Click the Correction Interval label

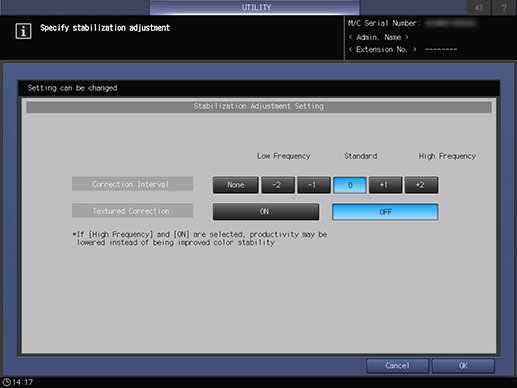coord(132,184)
